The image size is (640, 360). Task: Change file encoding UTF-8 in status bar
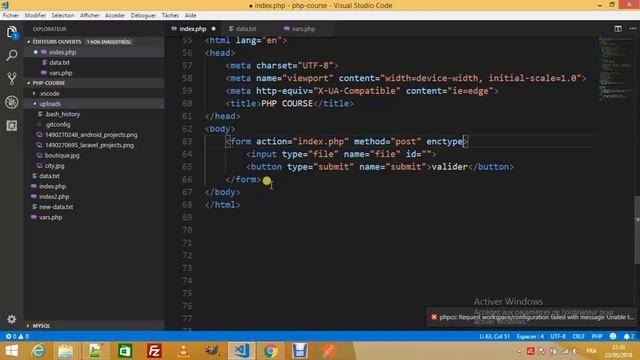(x=558, y=336)
